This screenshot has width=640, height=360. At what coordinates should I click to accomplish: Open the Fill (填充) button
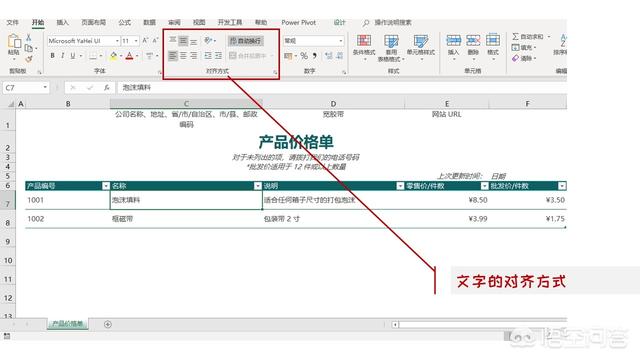click(523, 48)
